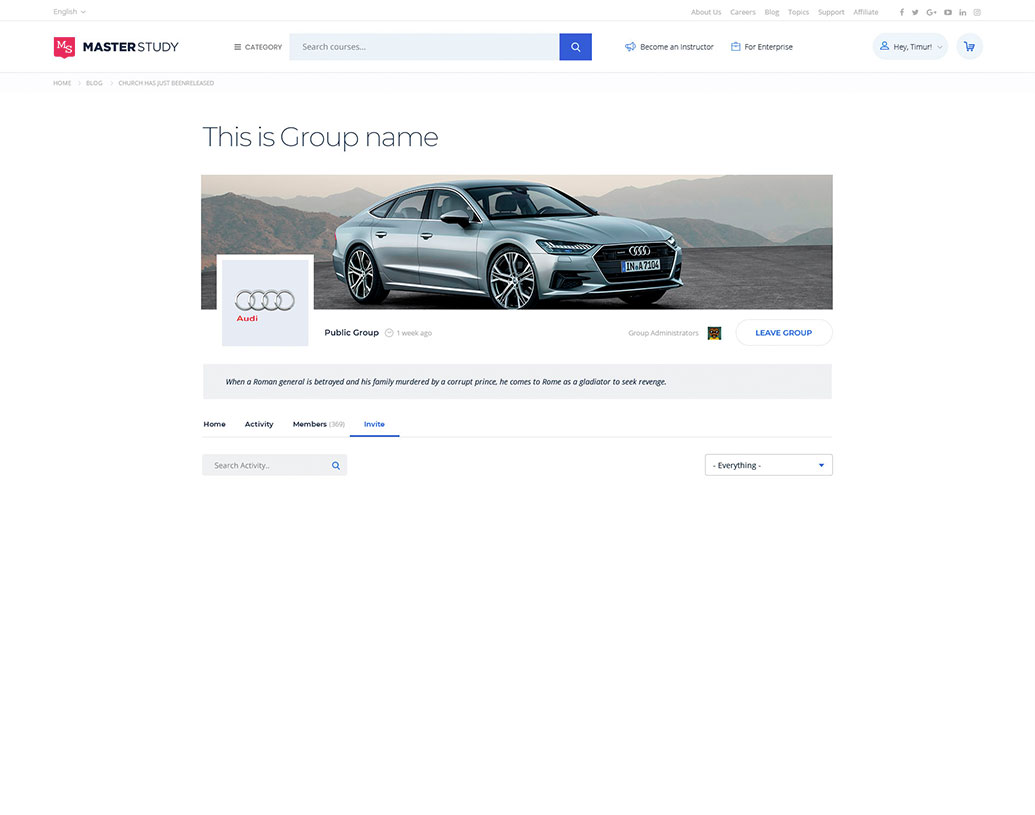Open the English language dropdown
Viewport: 1035px width, 815px height.
point(69,12)
